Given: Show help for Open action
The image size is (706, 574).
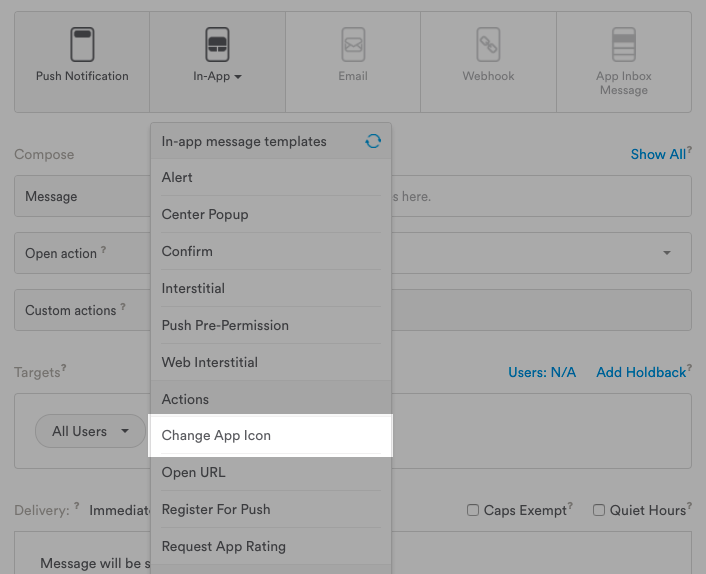Looking at the screenshot, I should point(104,249).
